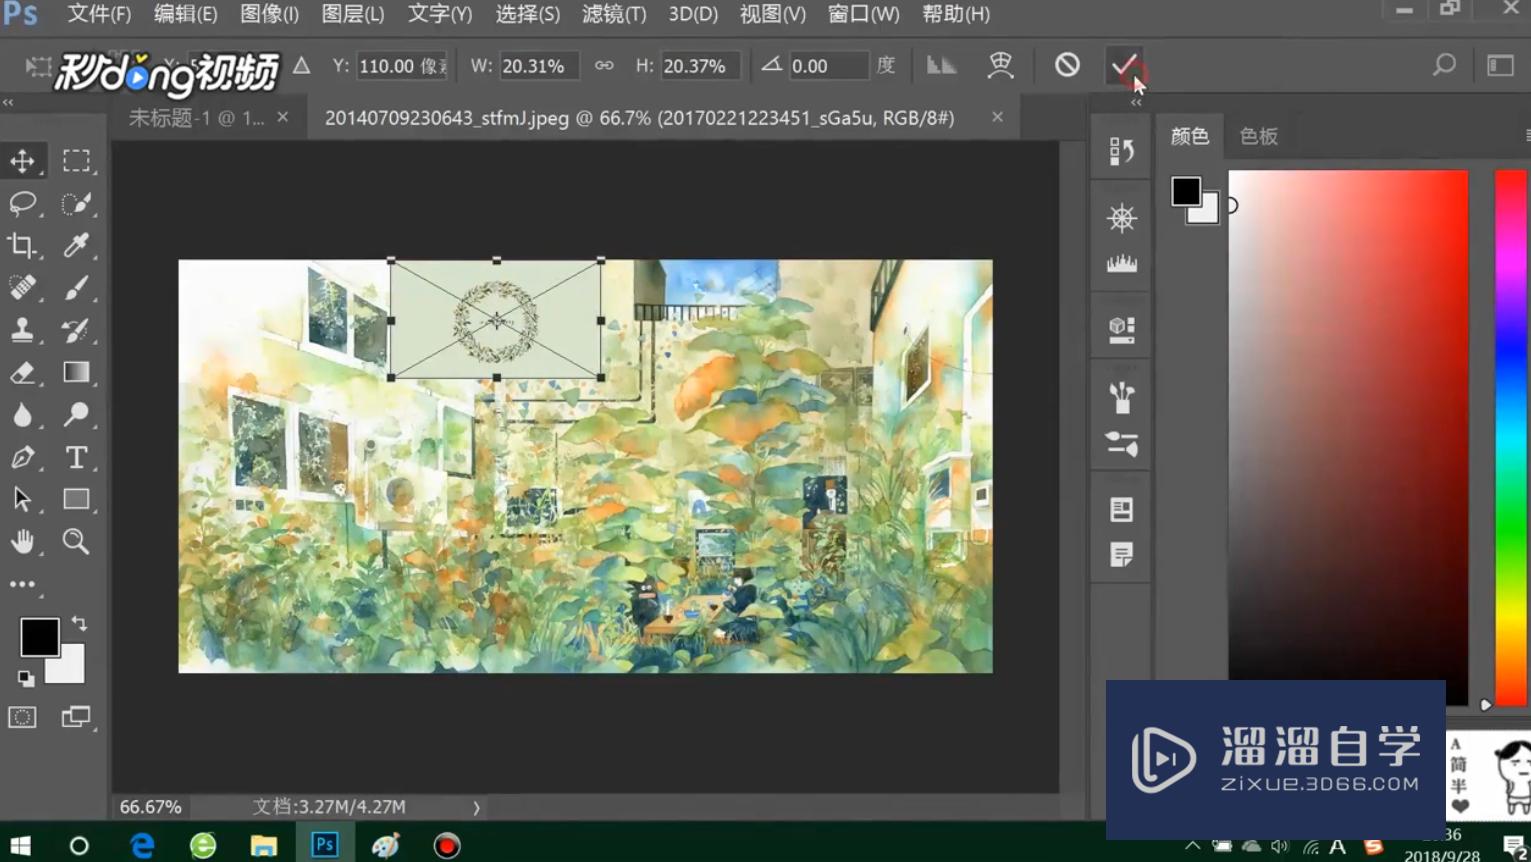Toggle warp mode for the transform
The width and height of the screenshot is (1531, 862).
(1000, 65)
